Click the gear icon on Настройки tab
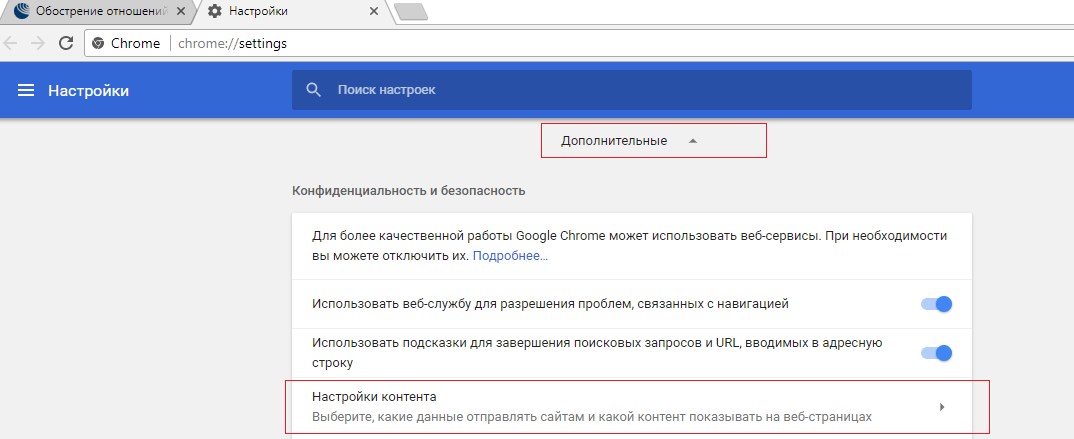 click(214, 11)
